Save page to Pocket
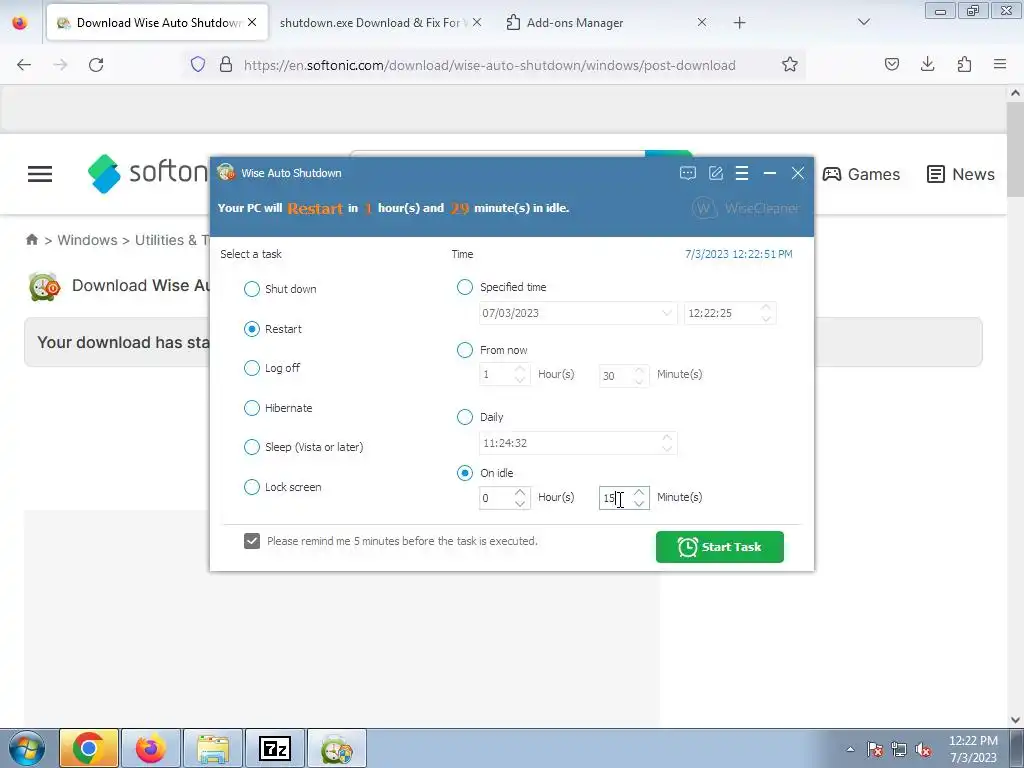This screenshot has height=768, width=1024. (x=891, y=64)
